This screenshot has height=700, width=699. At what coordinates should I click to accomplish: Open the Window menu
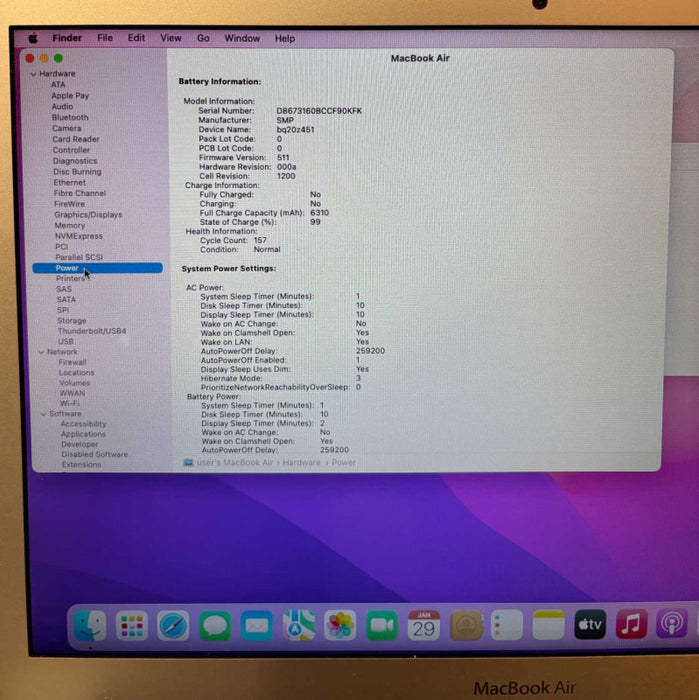click(242, 38)
